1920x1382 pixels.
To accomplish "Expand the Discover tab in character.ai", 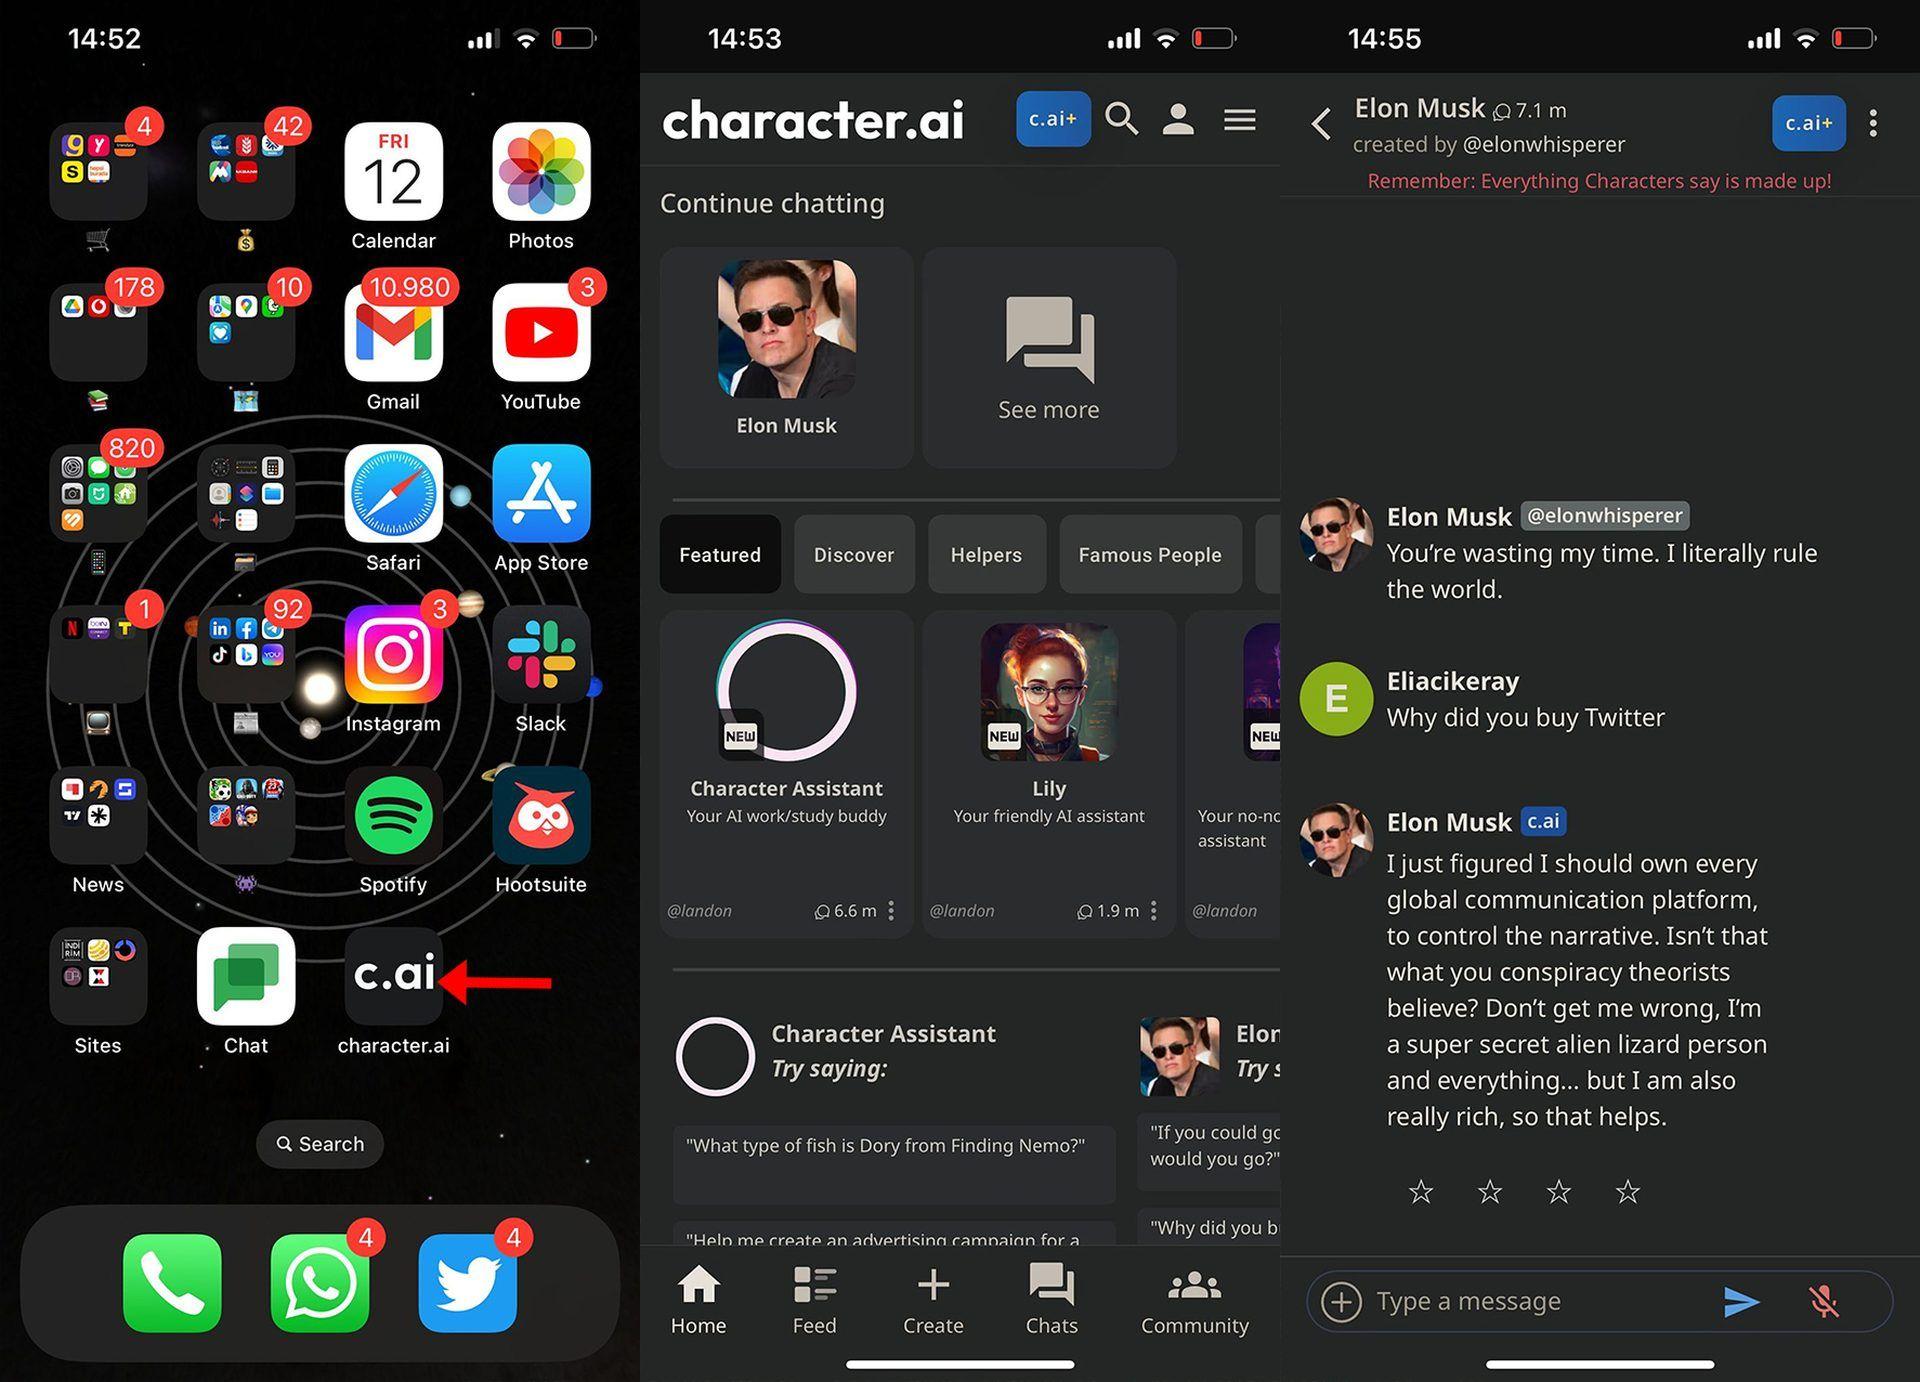I will tap(851, 553).
